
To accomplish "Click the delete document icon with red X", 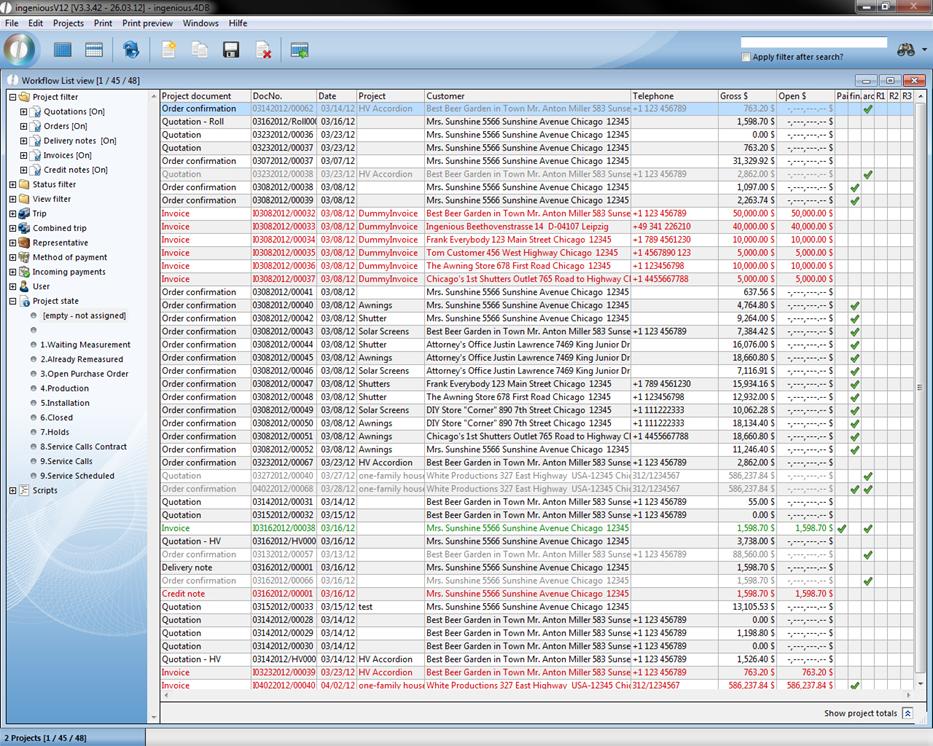I will 263,49.
